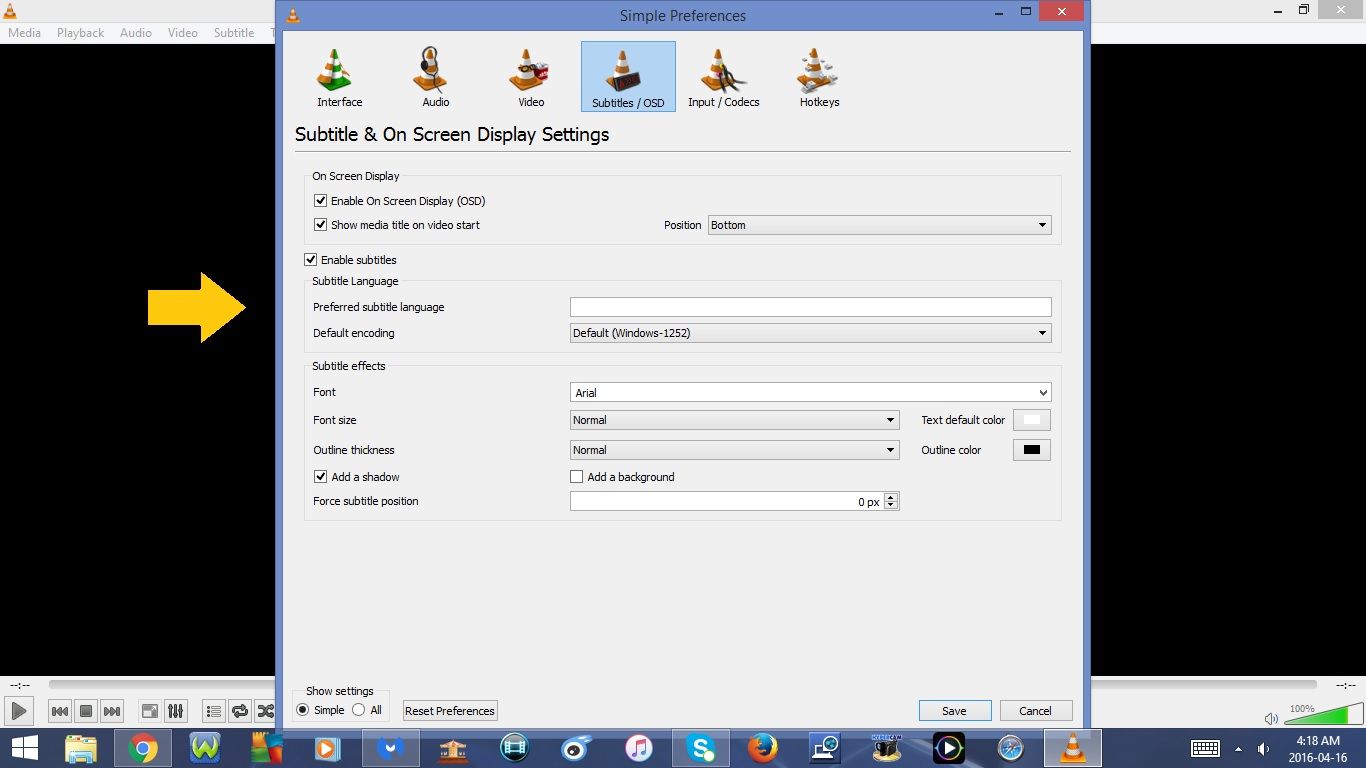The image size is (1366, 768).
Task: Change the Text default color swatch
Action: 1031,419
